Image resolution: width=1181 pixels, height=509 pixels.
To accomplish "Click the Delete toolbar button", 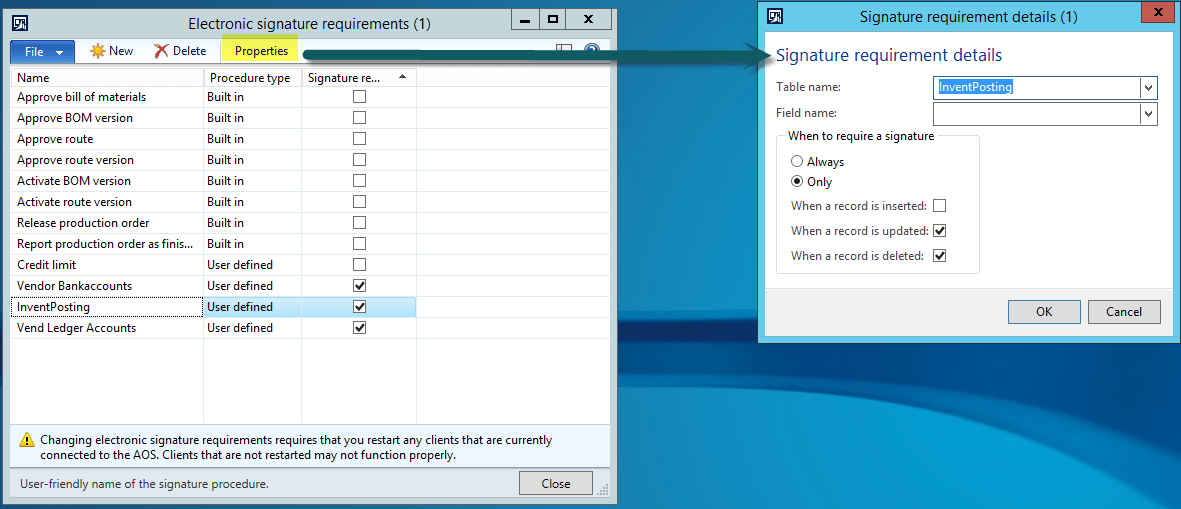I will (180, 51).
